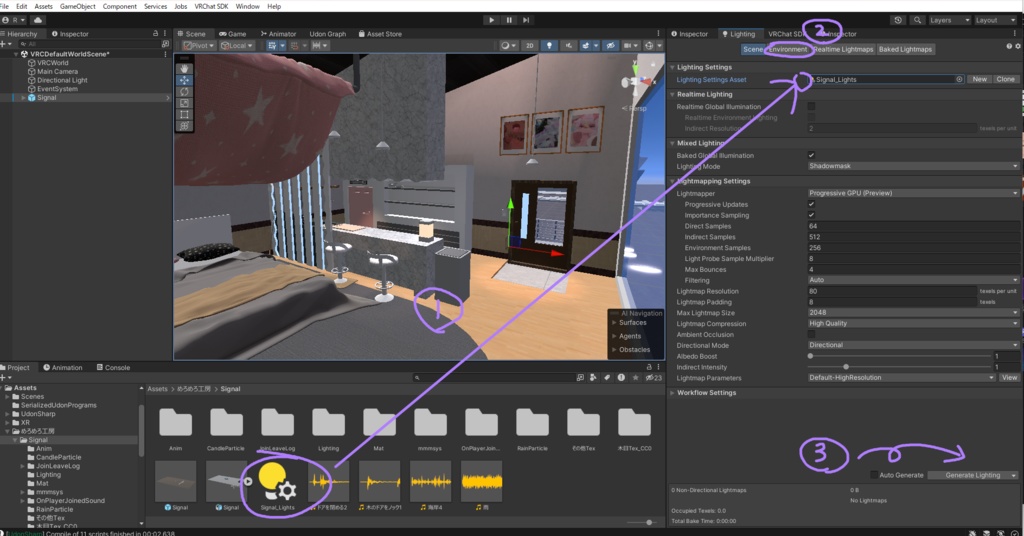Image resolution: width=1024 pixels, height=536 pixels.
Task: Open the Layers dropdown
Action: point(949,20)
